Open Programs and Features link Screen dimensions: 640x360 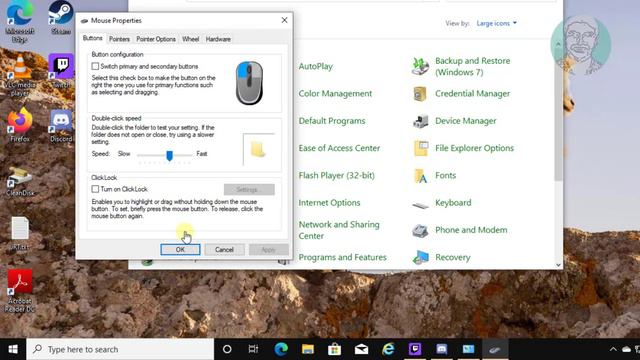pos(342,258)
